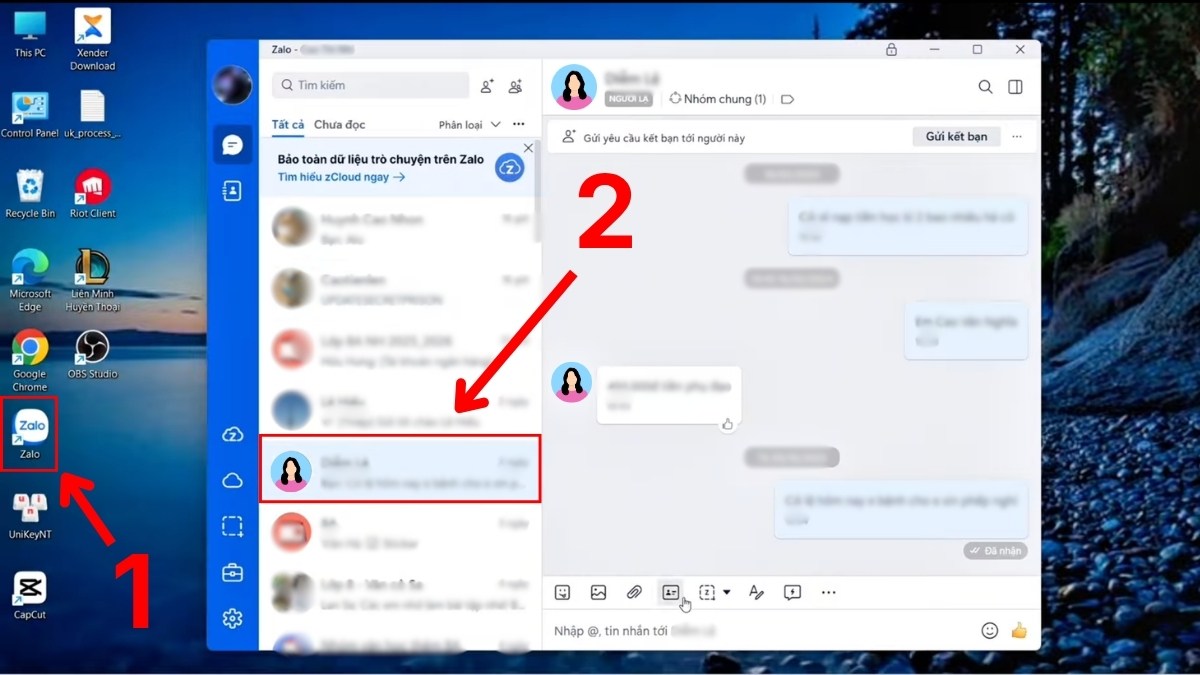
Task: Open quick message lightning icon
Action: click(x=792, y=592)
